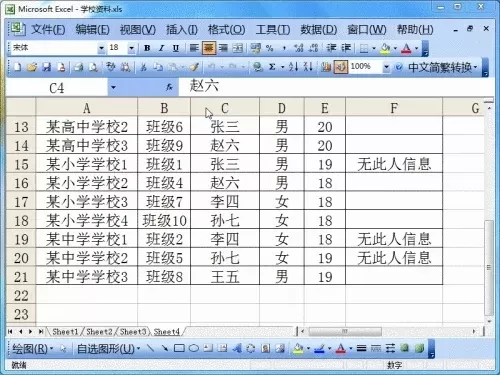The width and height of the screenshot is (500, 375).
Task: Open the 数据 Data menu
Action: coord(319,30)
